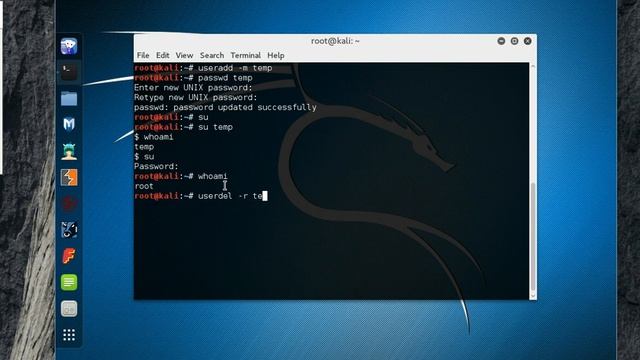
Task: Open the green Leafpad notes dock icon
Action: pos(69,282)
